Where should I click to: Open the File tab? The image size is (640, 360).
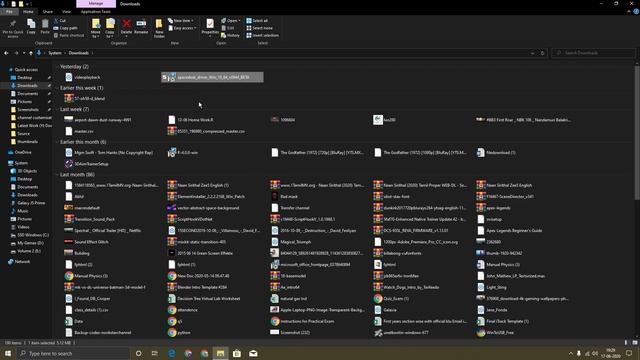coord(9,12)
